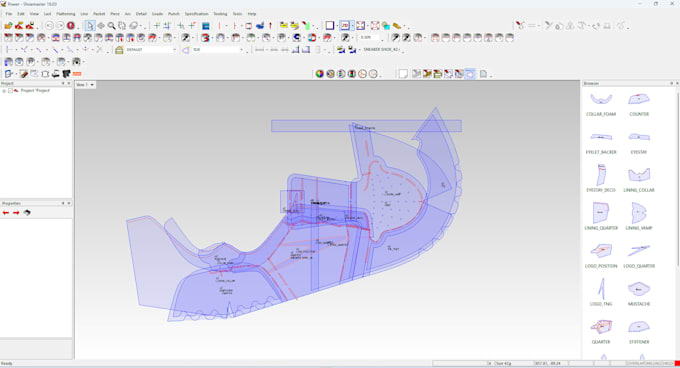Expand the Project tree node

[x=4, y=91]
